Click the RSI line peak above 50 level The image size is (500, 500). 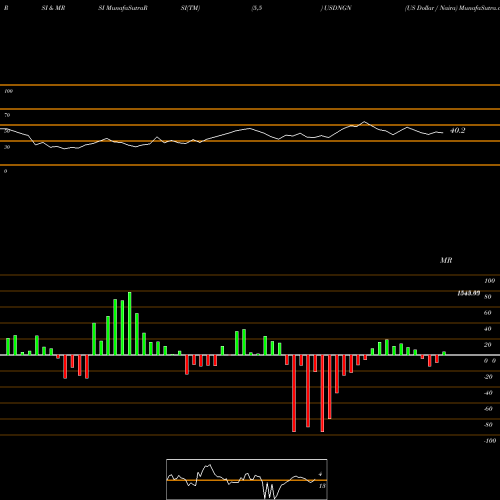pos(364,122)
